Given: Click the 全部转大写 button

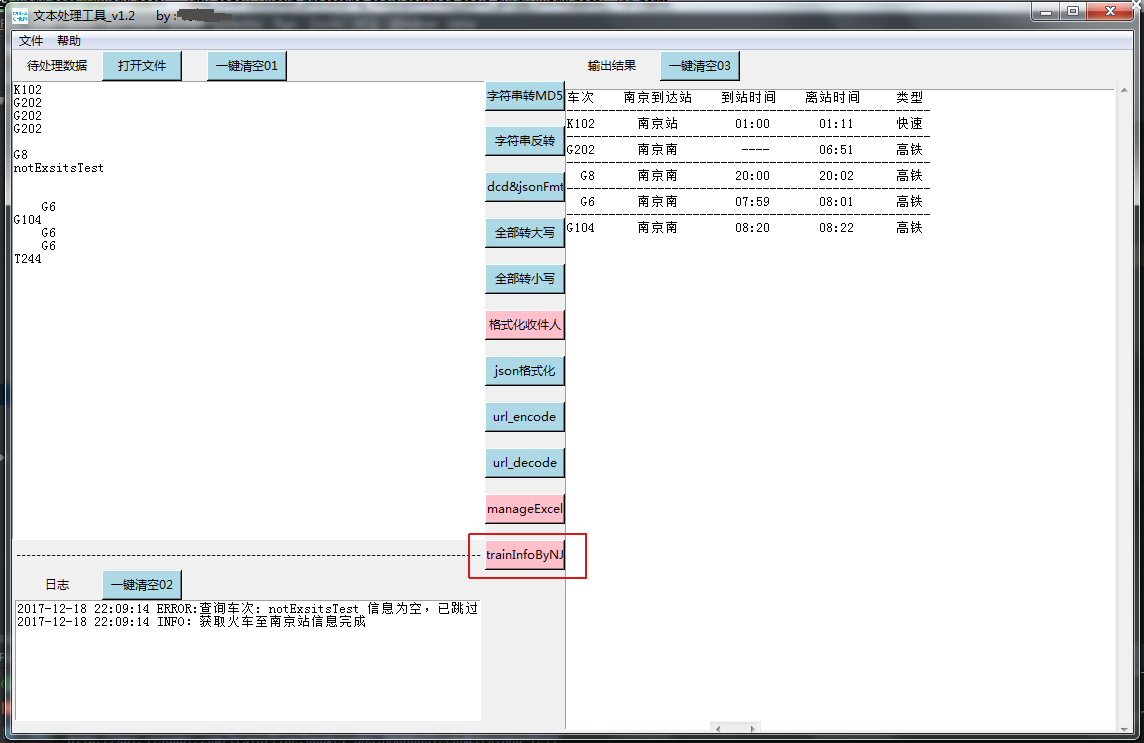Looking at the screenshot, I should [x=525, y=233].
